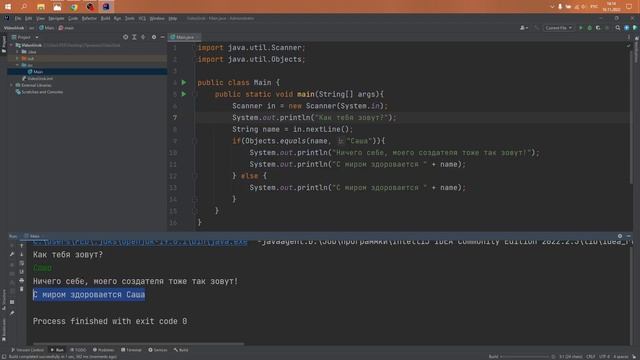This screenshot has height=360, width=640.
Task: Open the Terminal tool window
Action: pyautogui.click(x=131, y=350)
